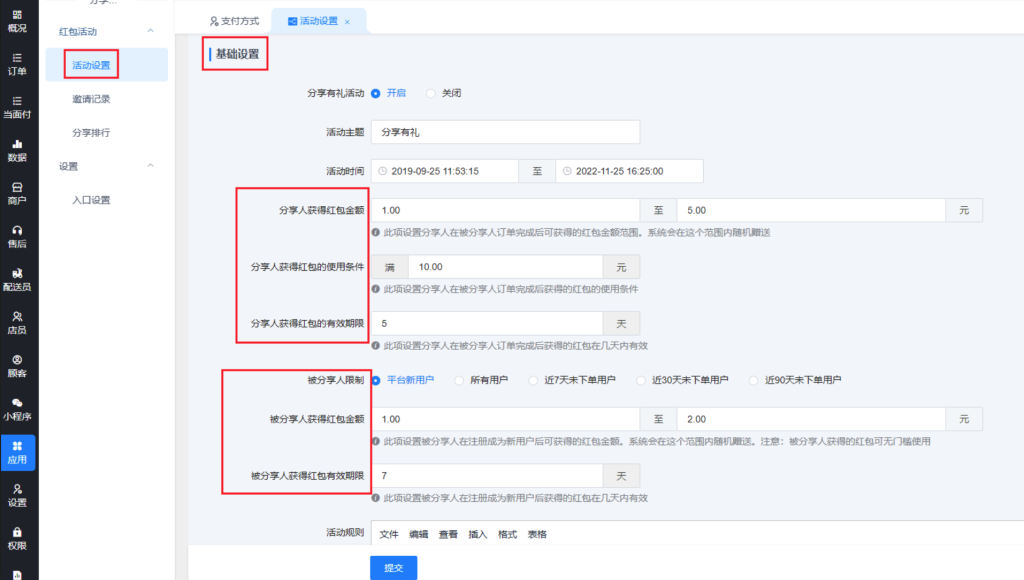1024x580 pixels.
Task: Click the 提交 submit button
Action: point(393,568)
